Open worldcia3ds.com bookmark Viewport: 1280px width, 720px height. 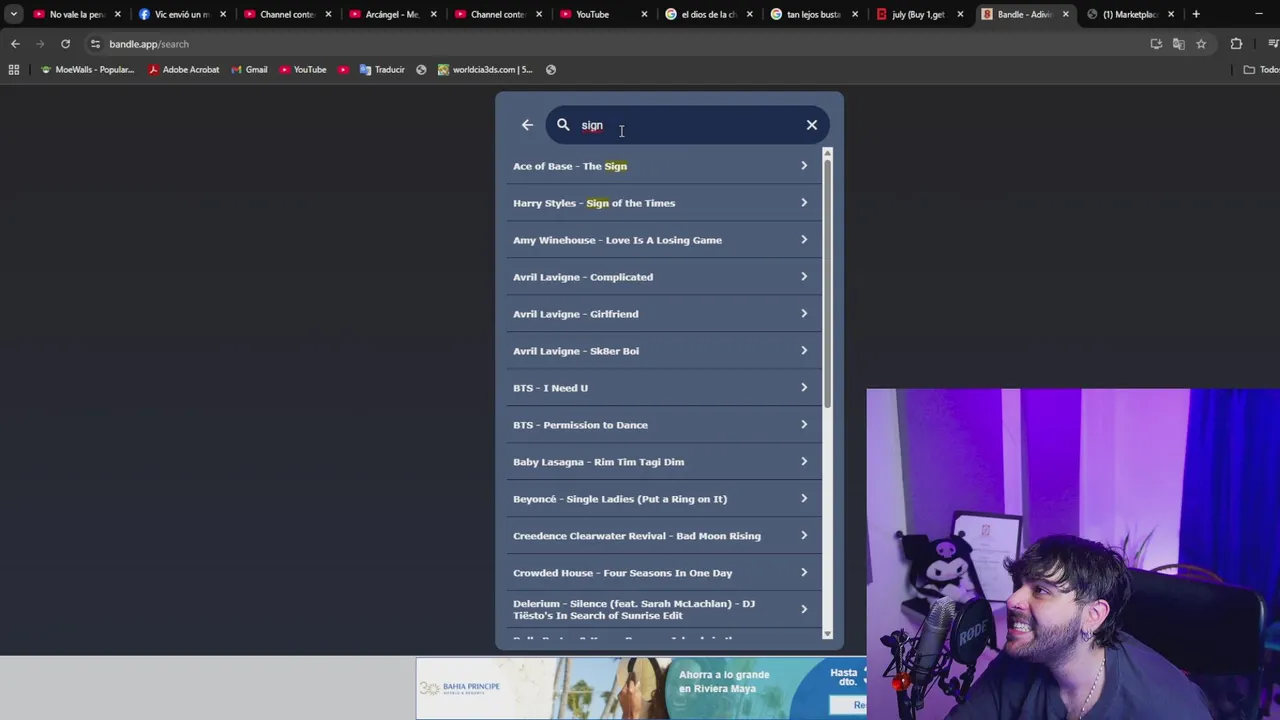coord(485,70)
